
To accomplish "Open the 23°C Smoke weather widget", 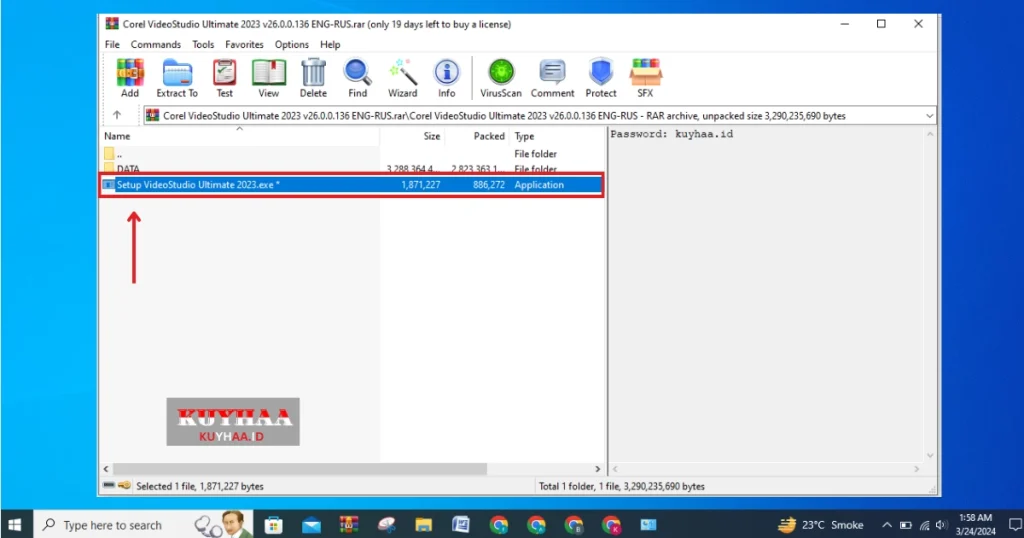I will tap(820, 524).
